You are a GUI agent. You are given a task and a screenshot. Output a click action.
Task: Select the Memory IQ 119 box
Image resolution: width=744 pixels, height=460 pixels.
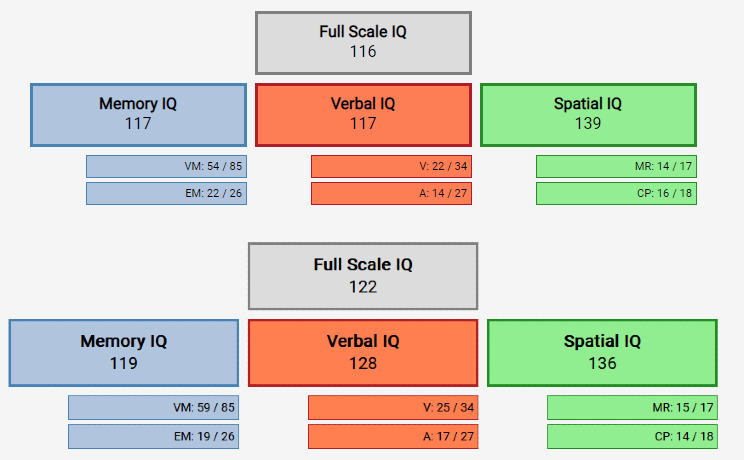point(124,353)
